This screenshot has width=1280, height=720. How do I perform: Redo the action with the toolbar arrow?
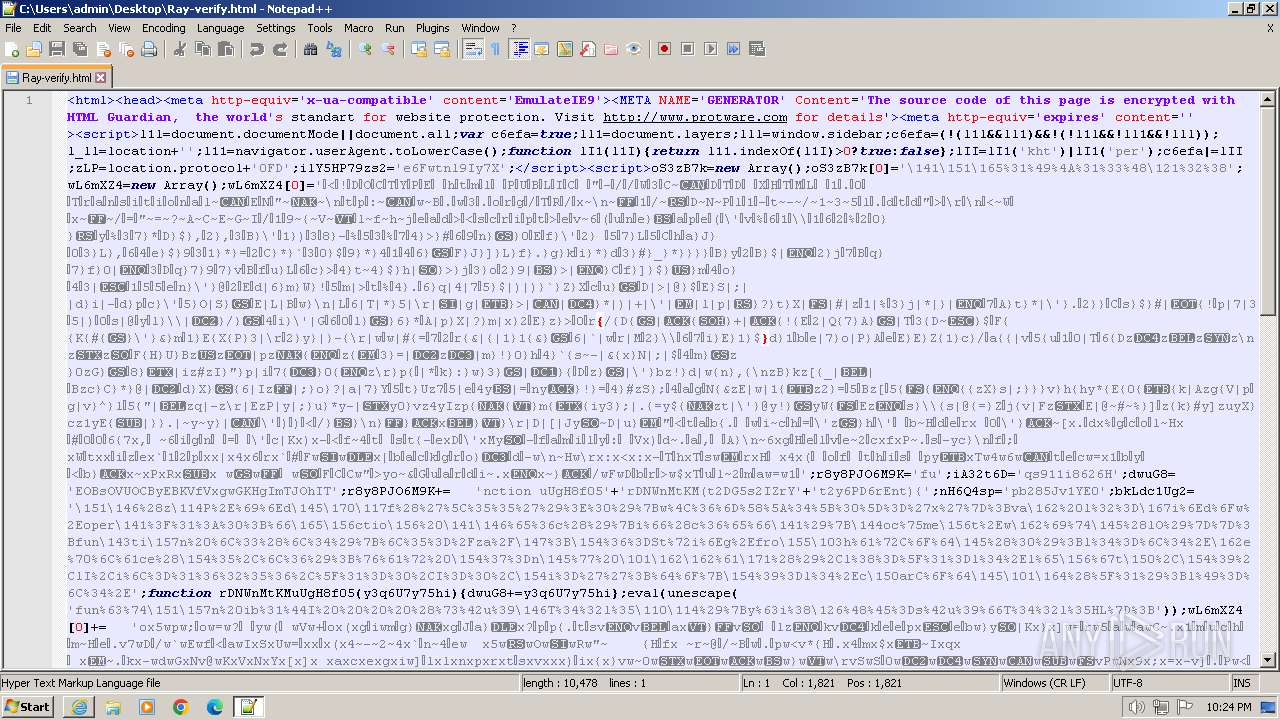[280, 49]
